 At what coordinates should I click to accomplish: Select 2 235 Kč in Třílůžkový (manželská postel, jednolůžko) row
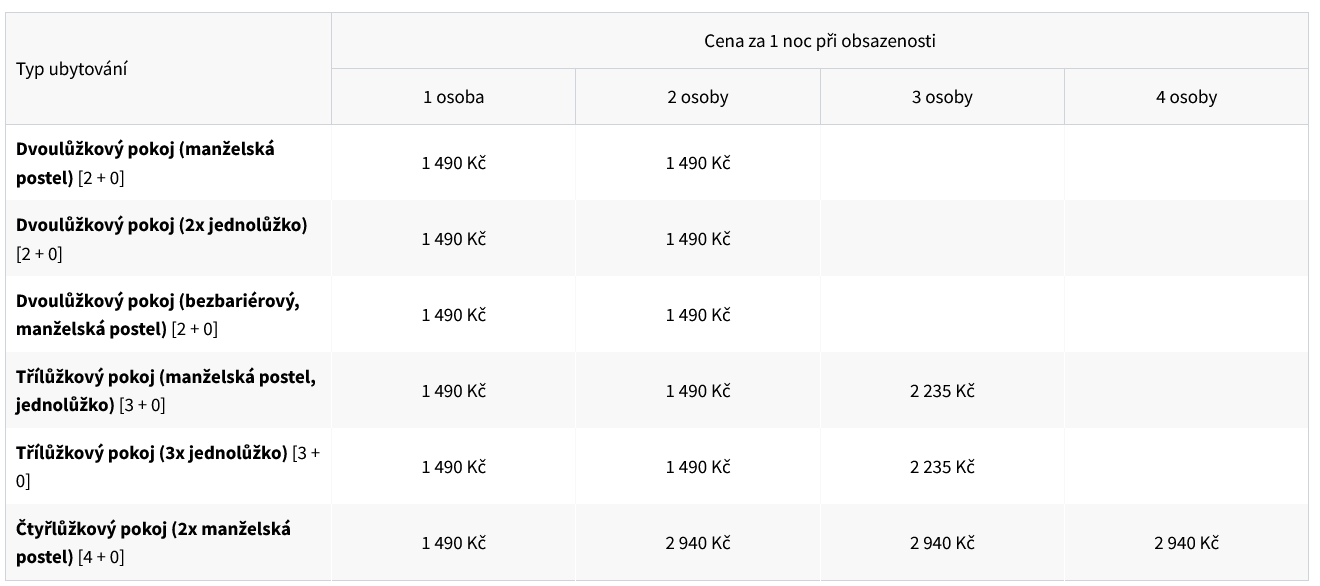tap(942, 391)
